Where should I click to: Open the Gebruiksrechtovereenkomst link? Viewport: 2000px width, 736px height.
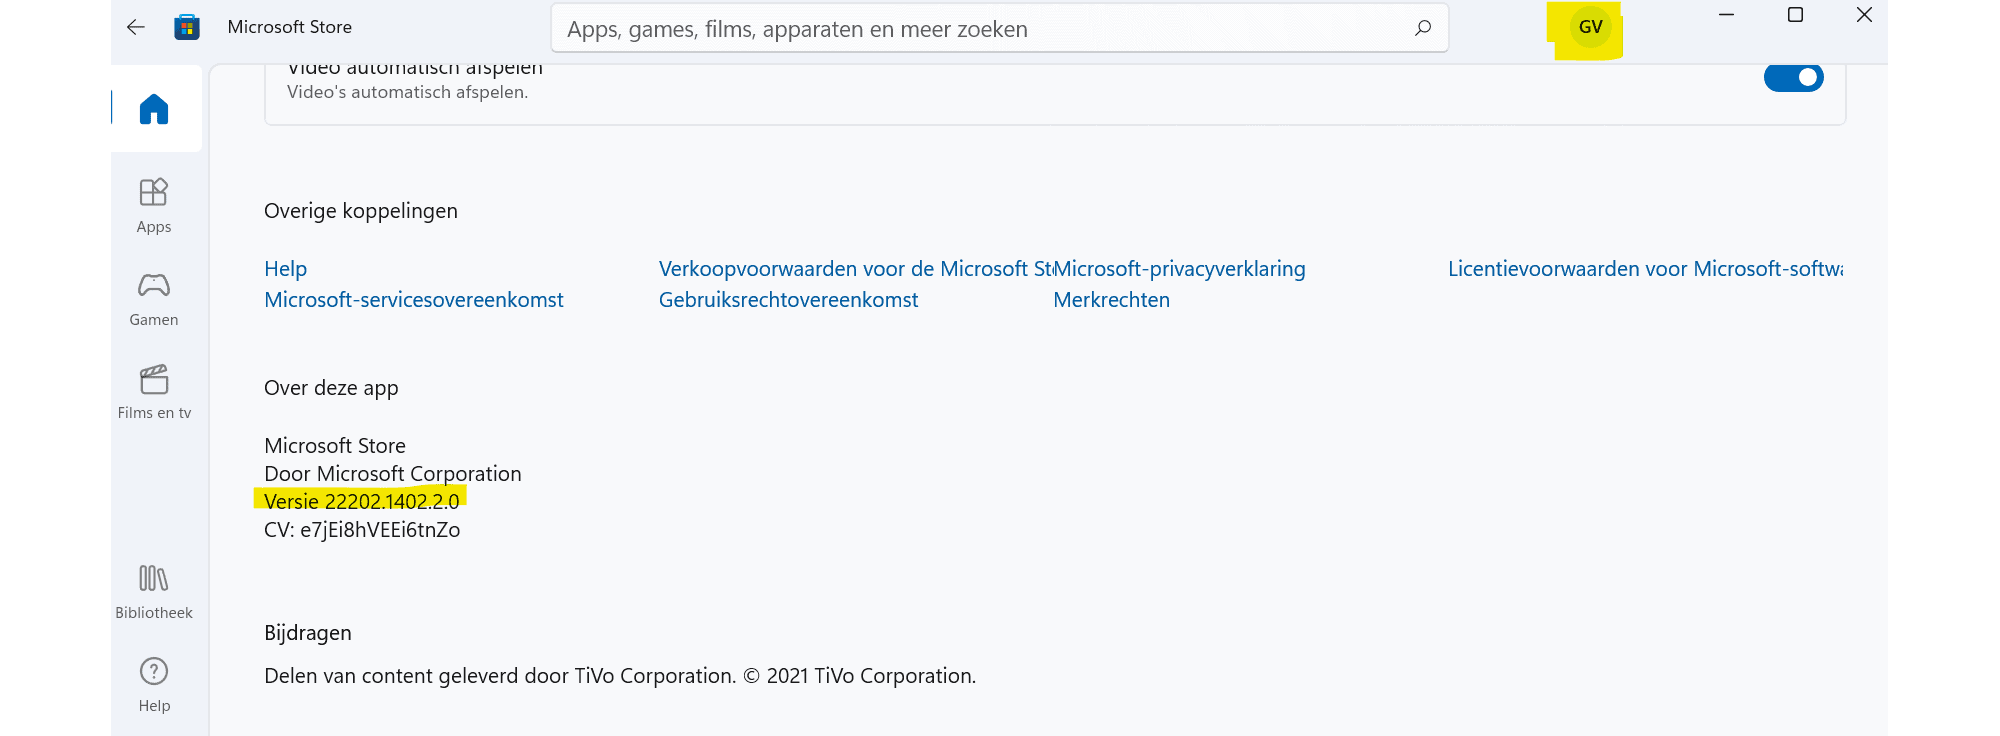(788, 300)
